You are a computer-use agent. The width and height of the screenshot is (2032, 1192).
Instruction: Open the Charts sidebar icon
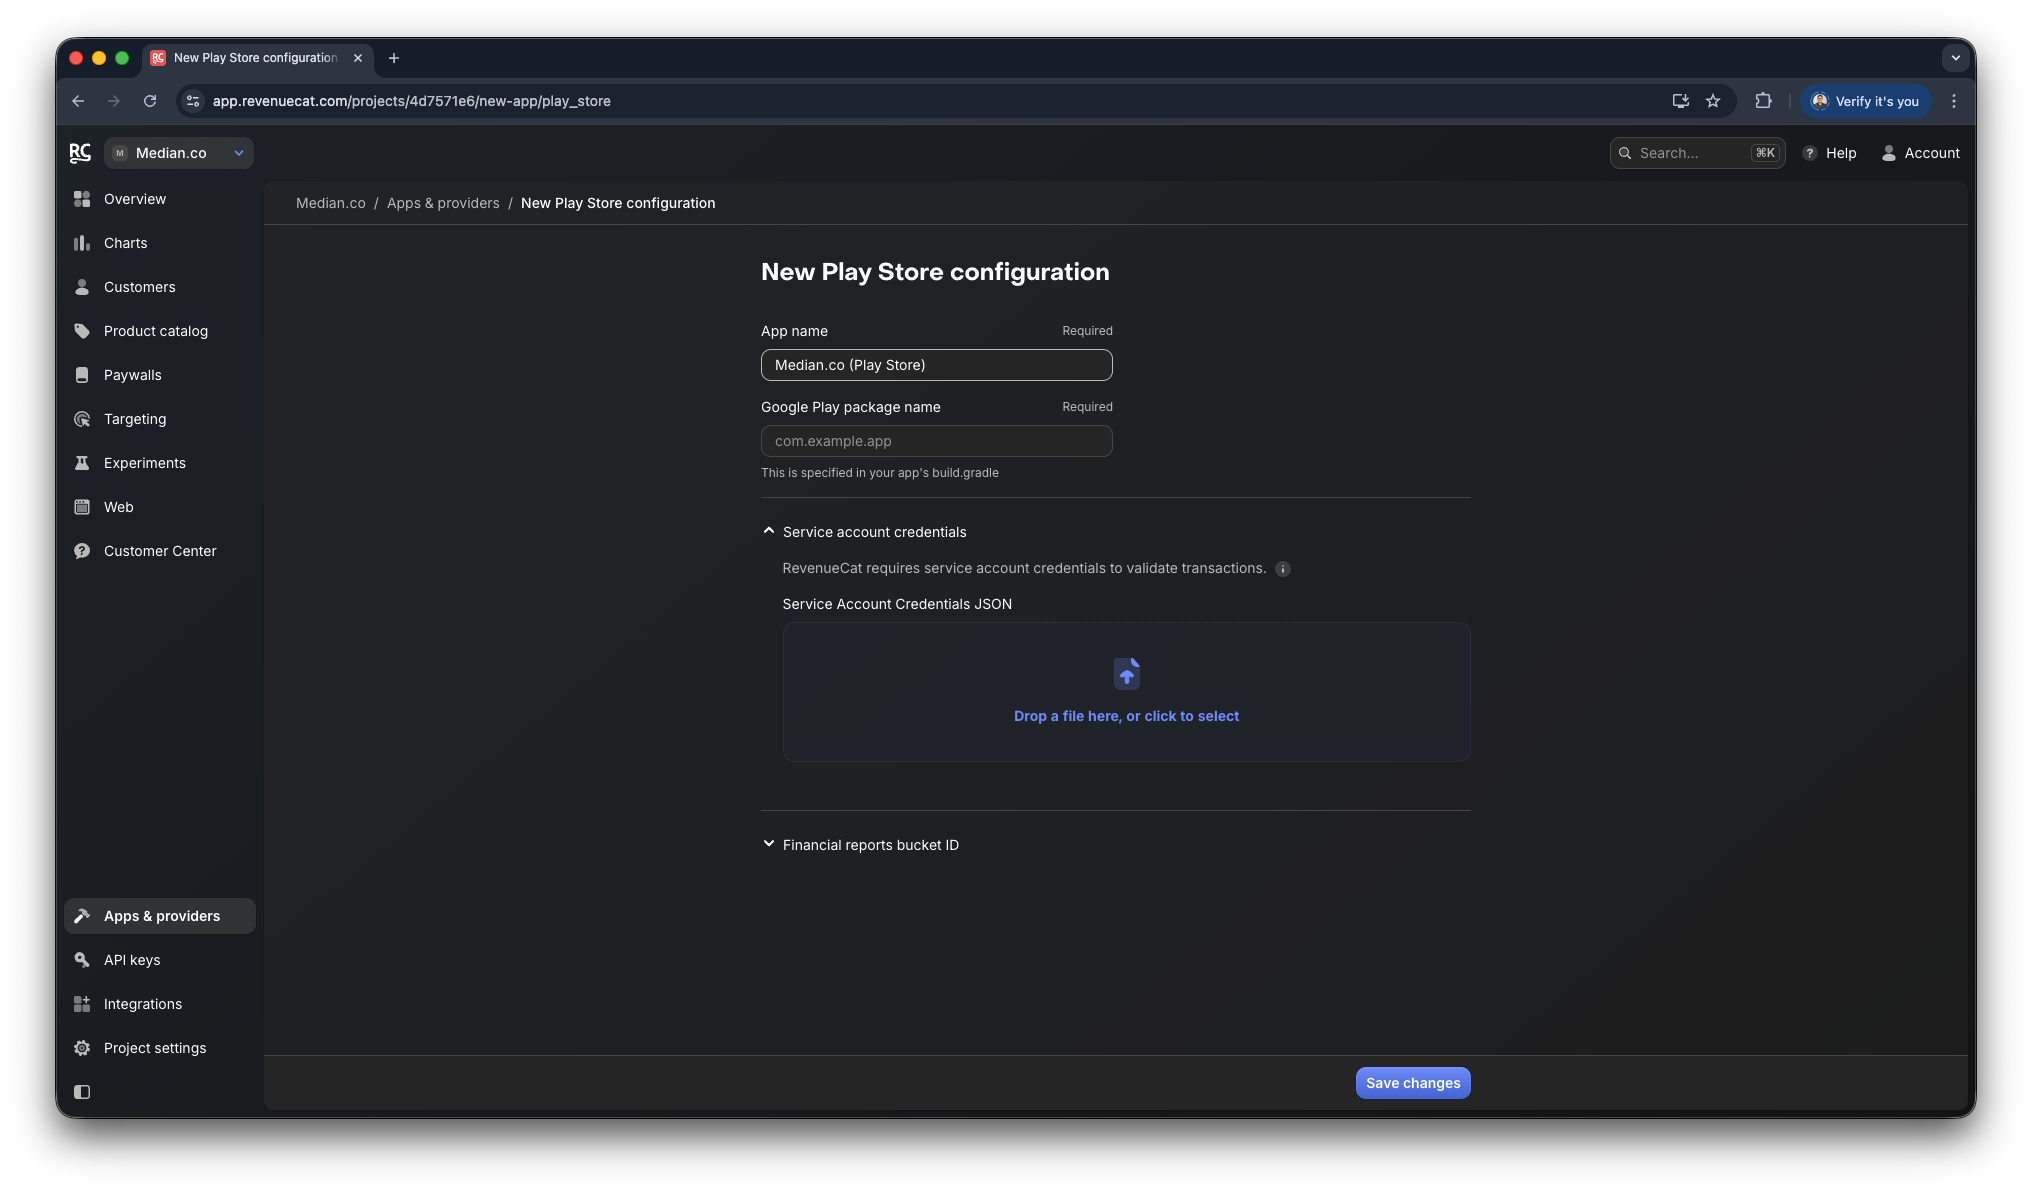pos(82,243)
